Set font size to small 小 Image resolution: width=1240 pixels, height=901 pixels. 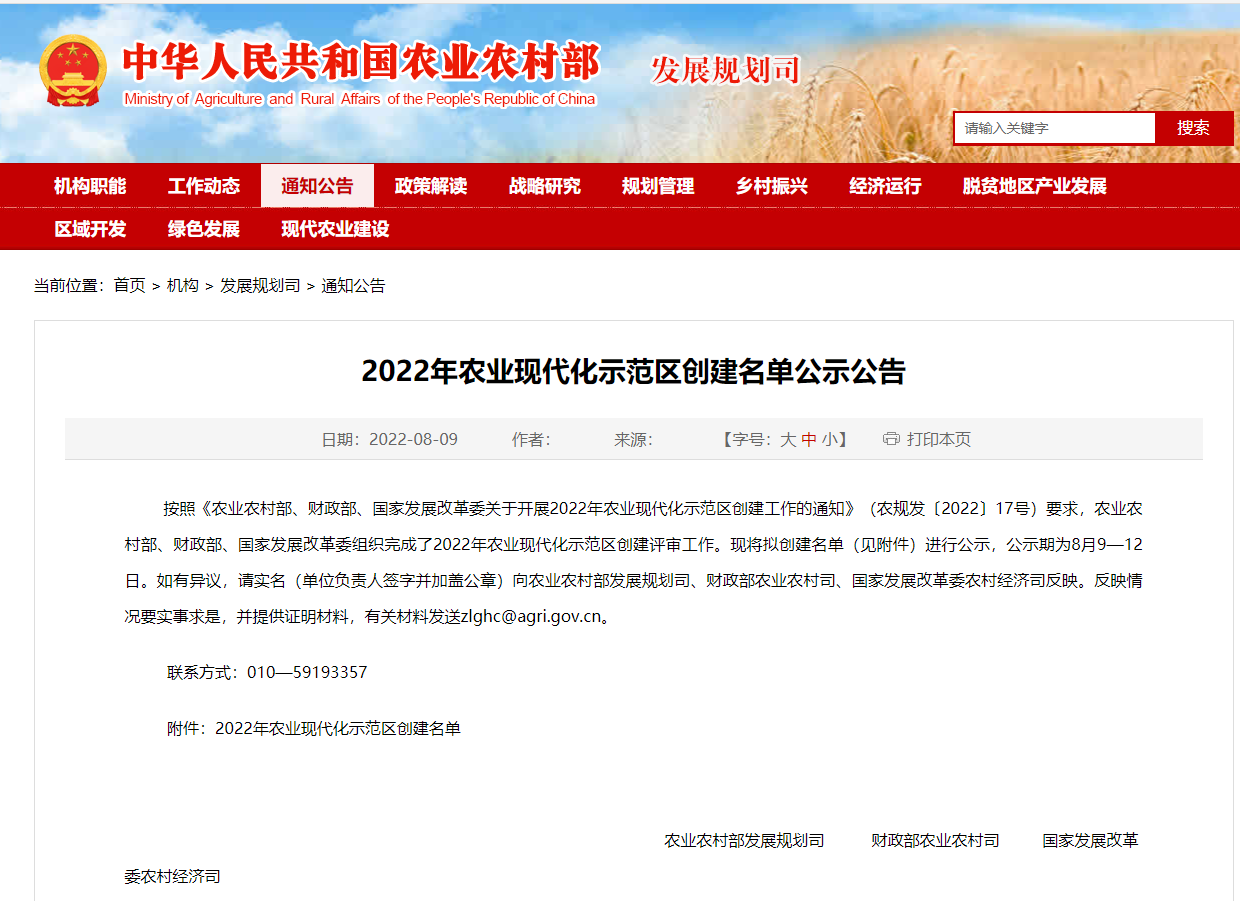pyautogui.click(x=830, y=439)
